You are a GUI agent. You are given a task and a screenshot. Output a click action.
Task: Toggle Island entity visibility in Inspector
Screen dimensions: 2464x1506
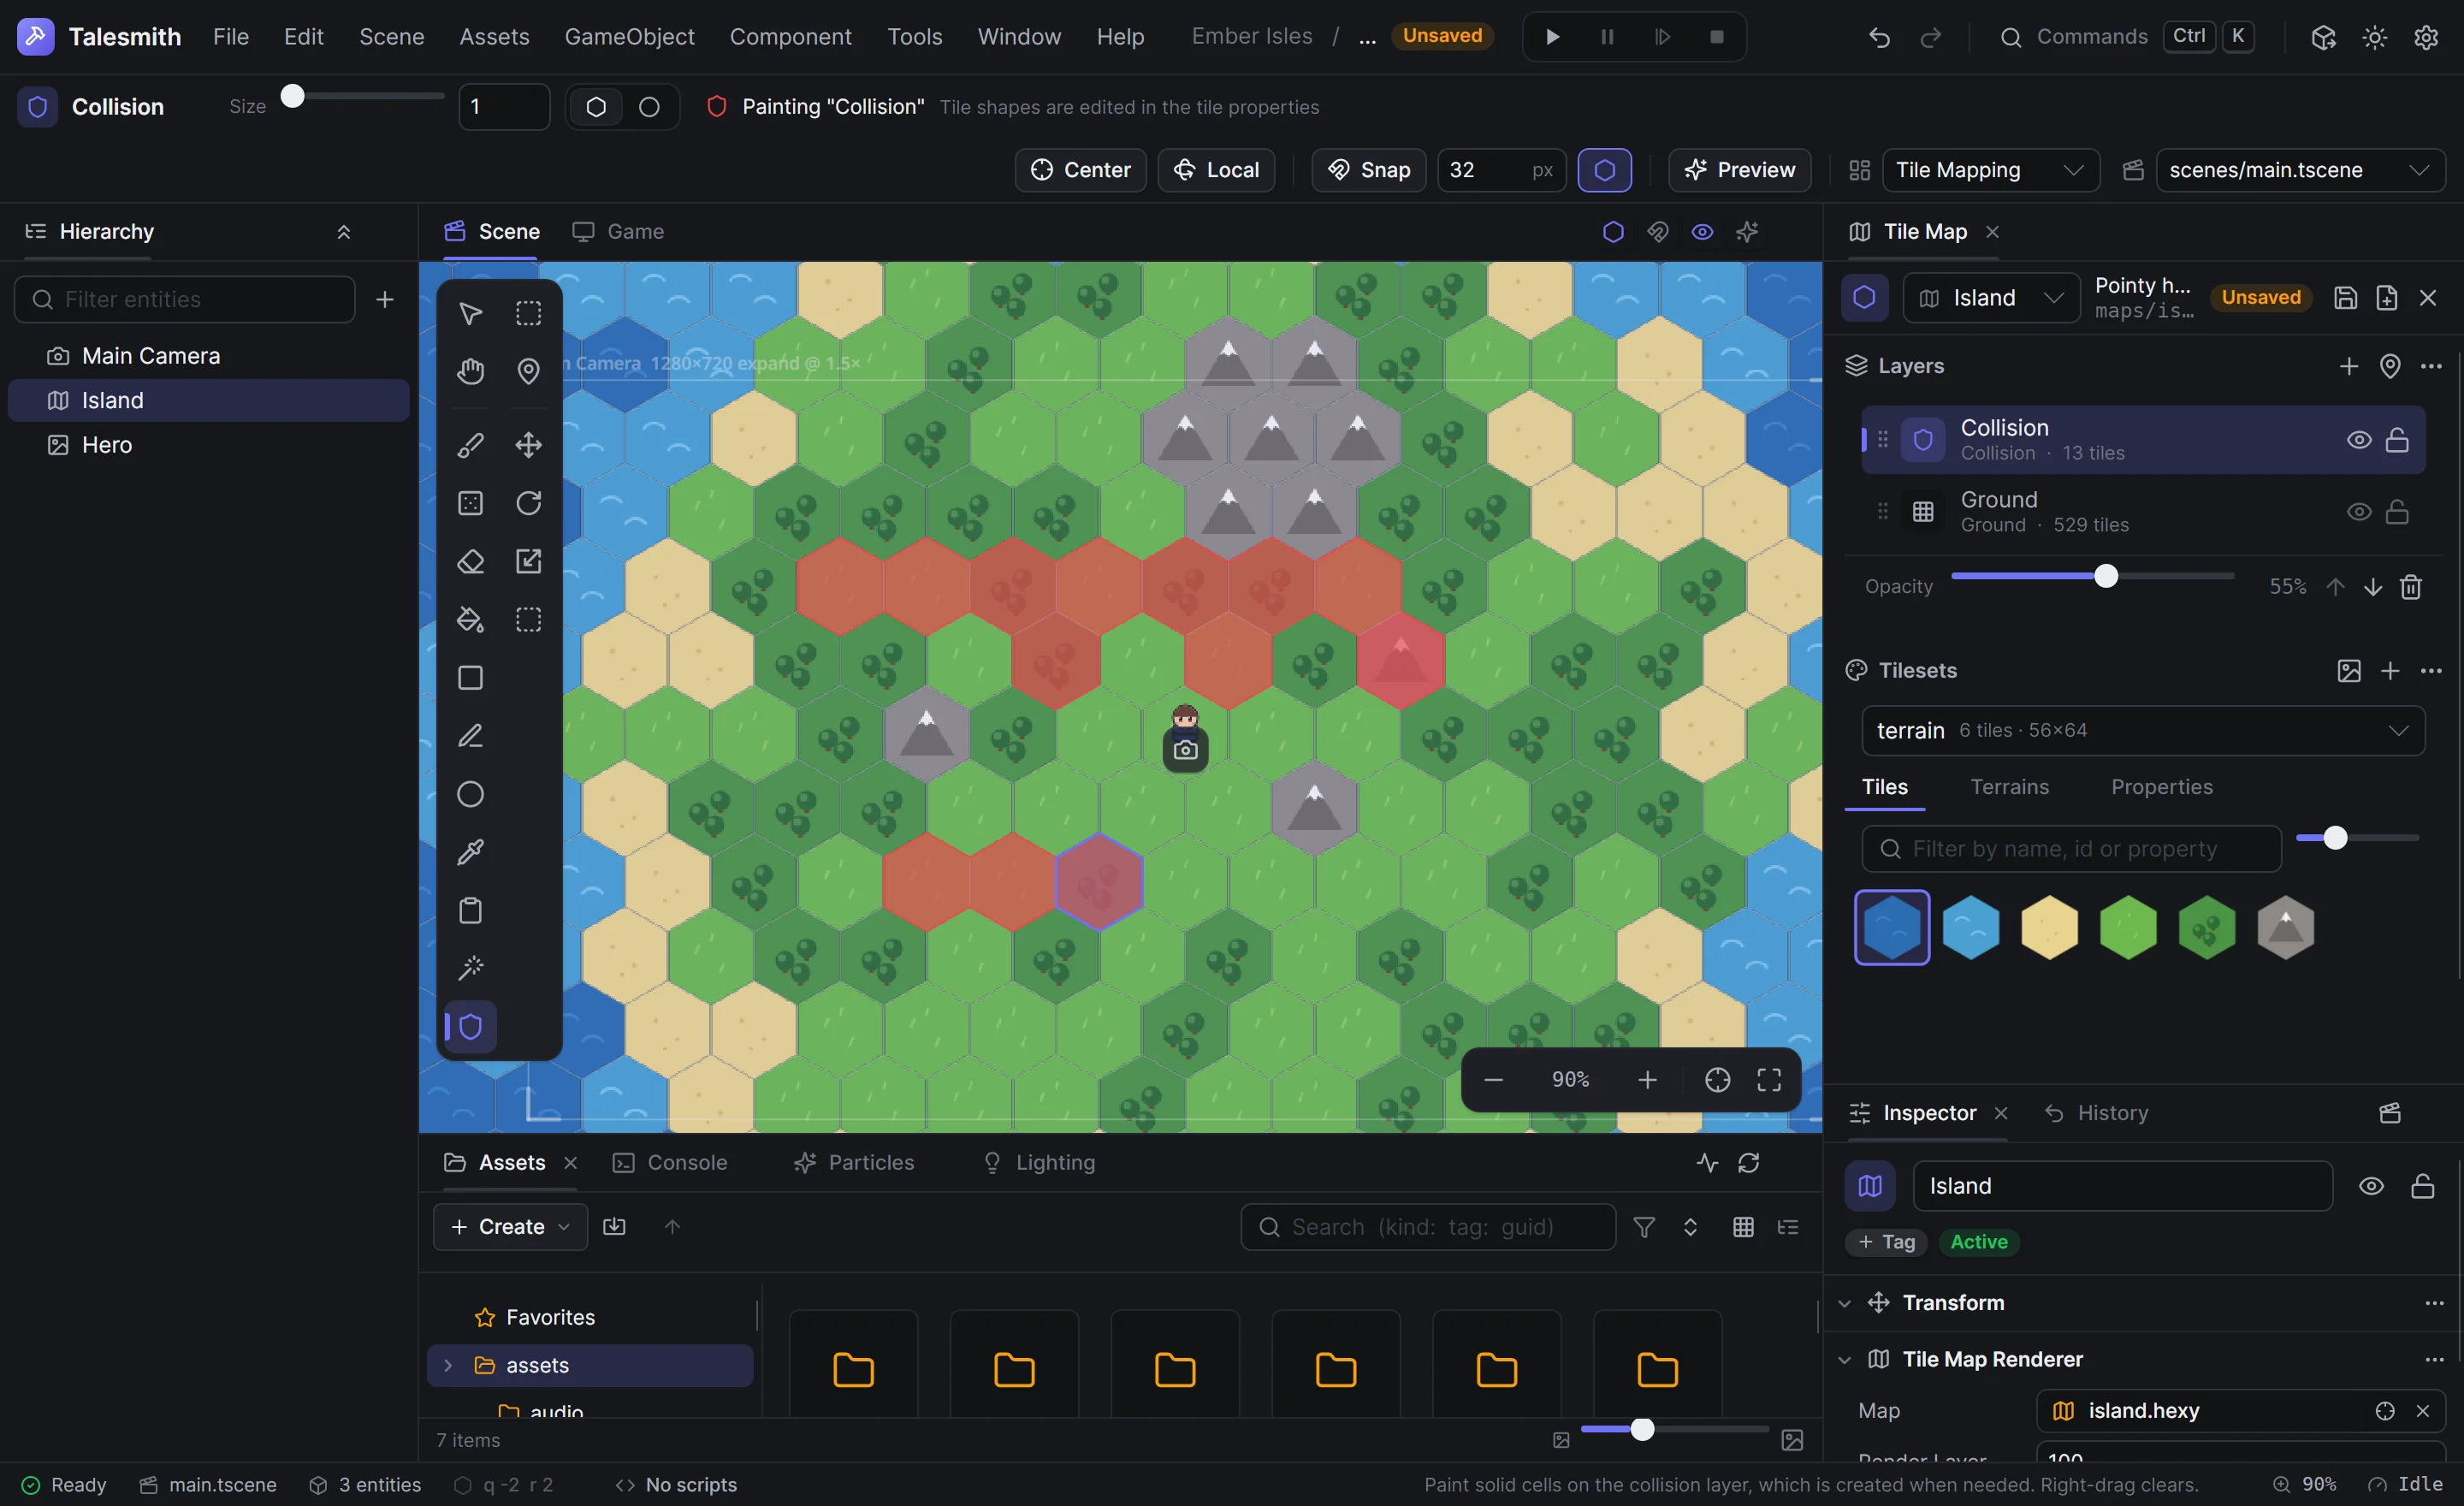pyautogui.click(x=2371, y=1186)
